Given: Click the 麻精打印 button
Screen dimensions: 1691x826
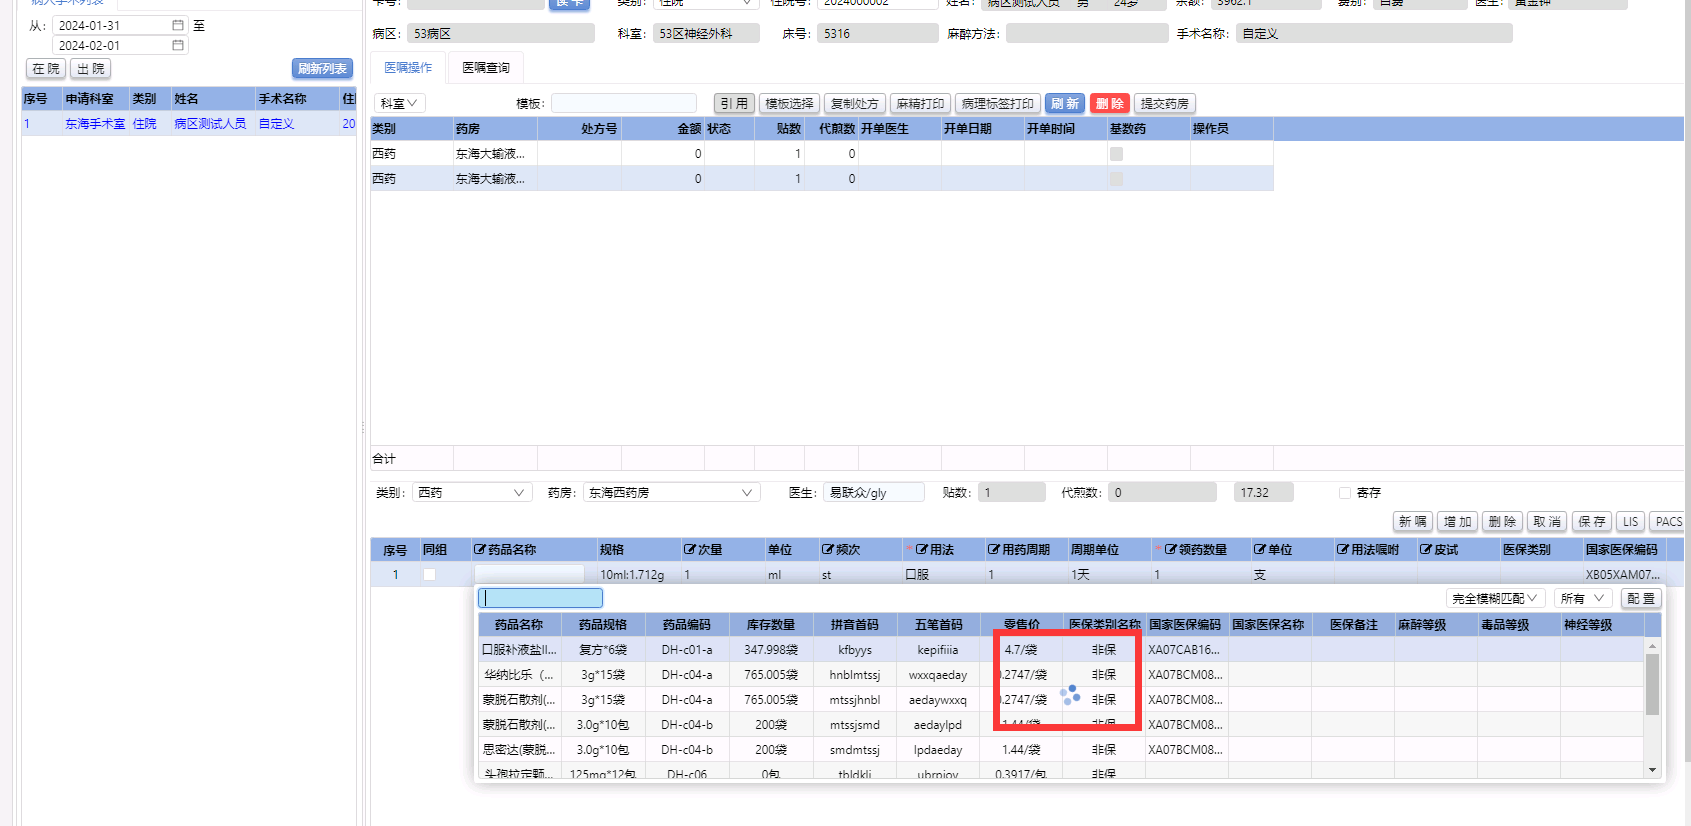Looking at the screenshot, I should [920, 104].
